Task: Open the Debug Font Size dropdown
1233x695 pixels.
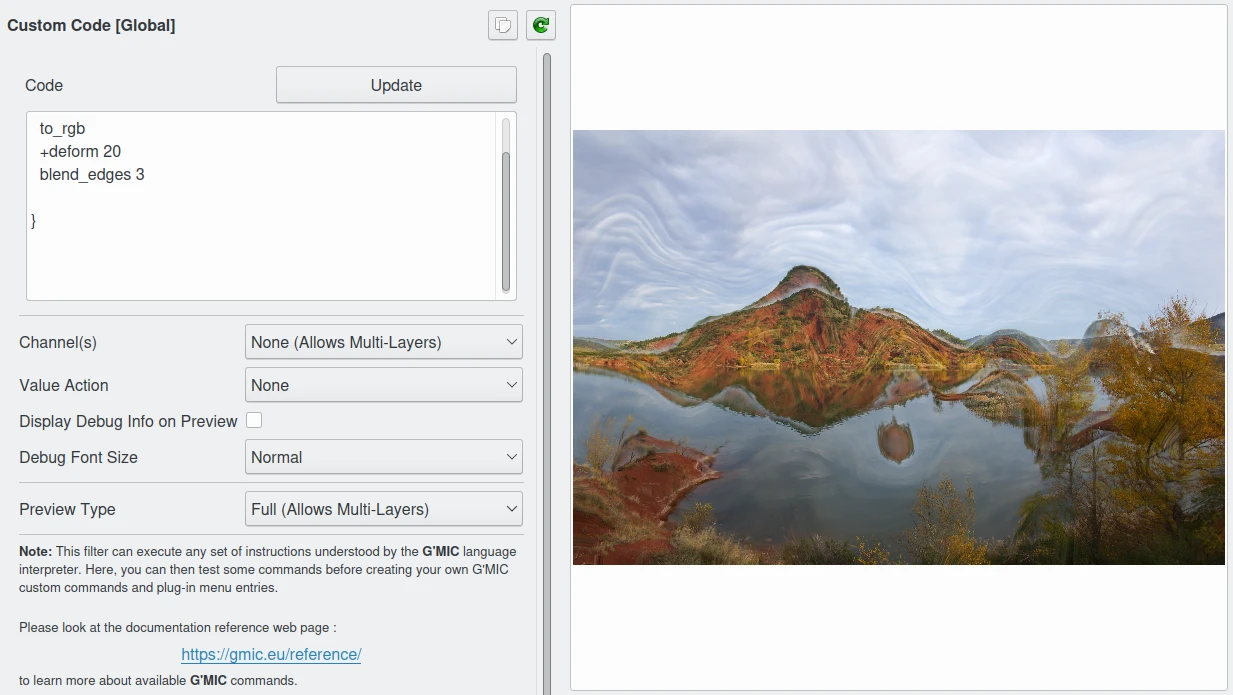Action: pos(383,457)
